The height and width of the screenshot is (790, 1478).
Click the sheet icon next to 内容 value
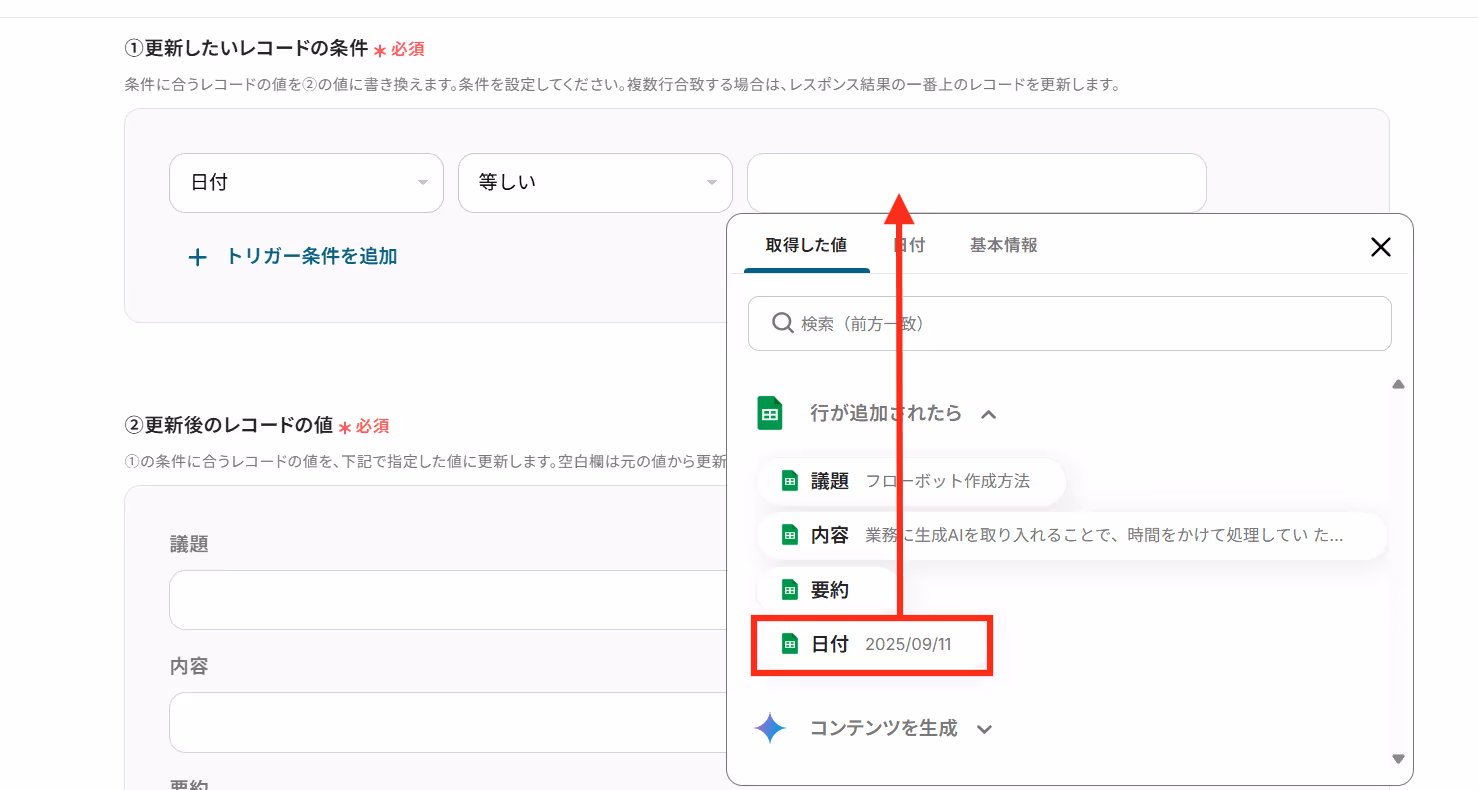tap(790, 535)
